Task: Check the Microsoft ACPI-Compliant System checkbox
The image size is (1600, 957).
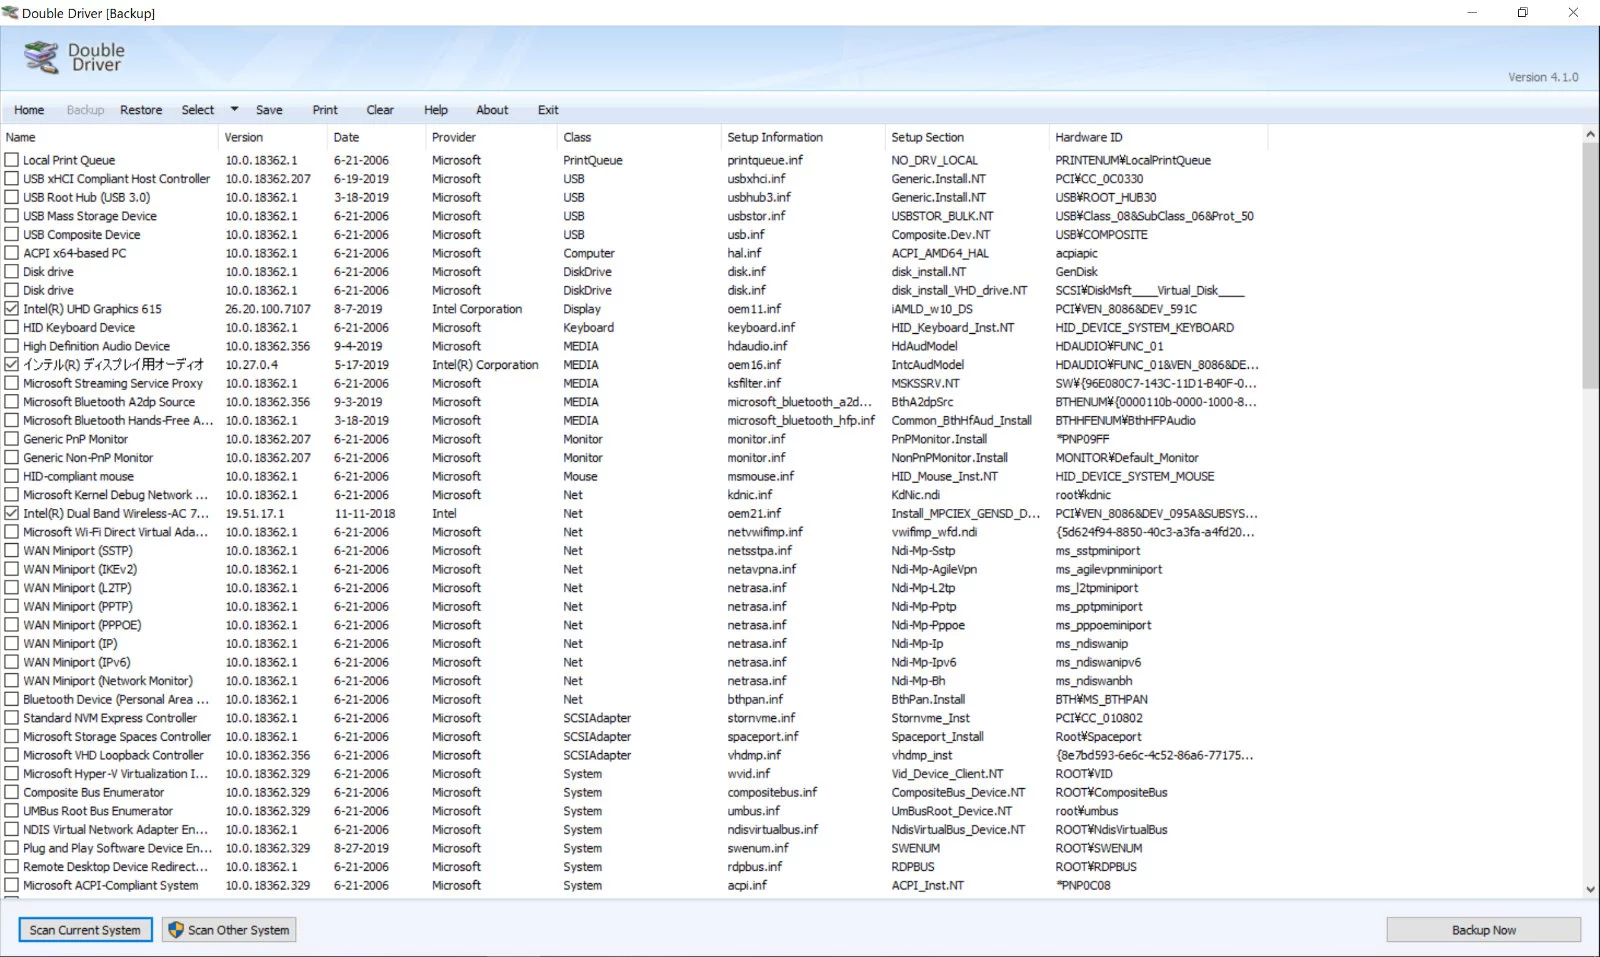Action: [x=12, y=885]
